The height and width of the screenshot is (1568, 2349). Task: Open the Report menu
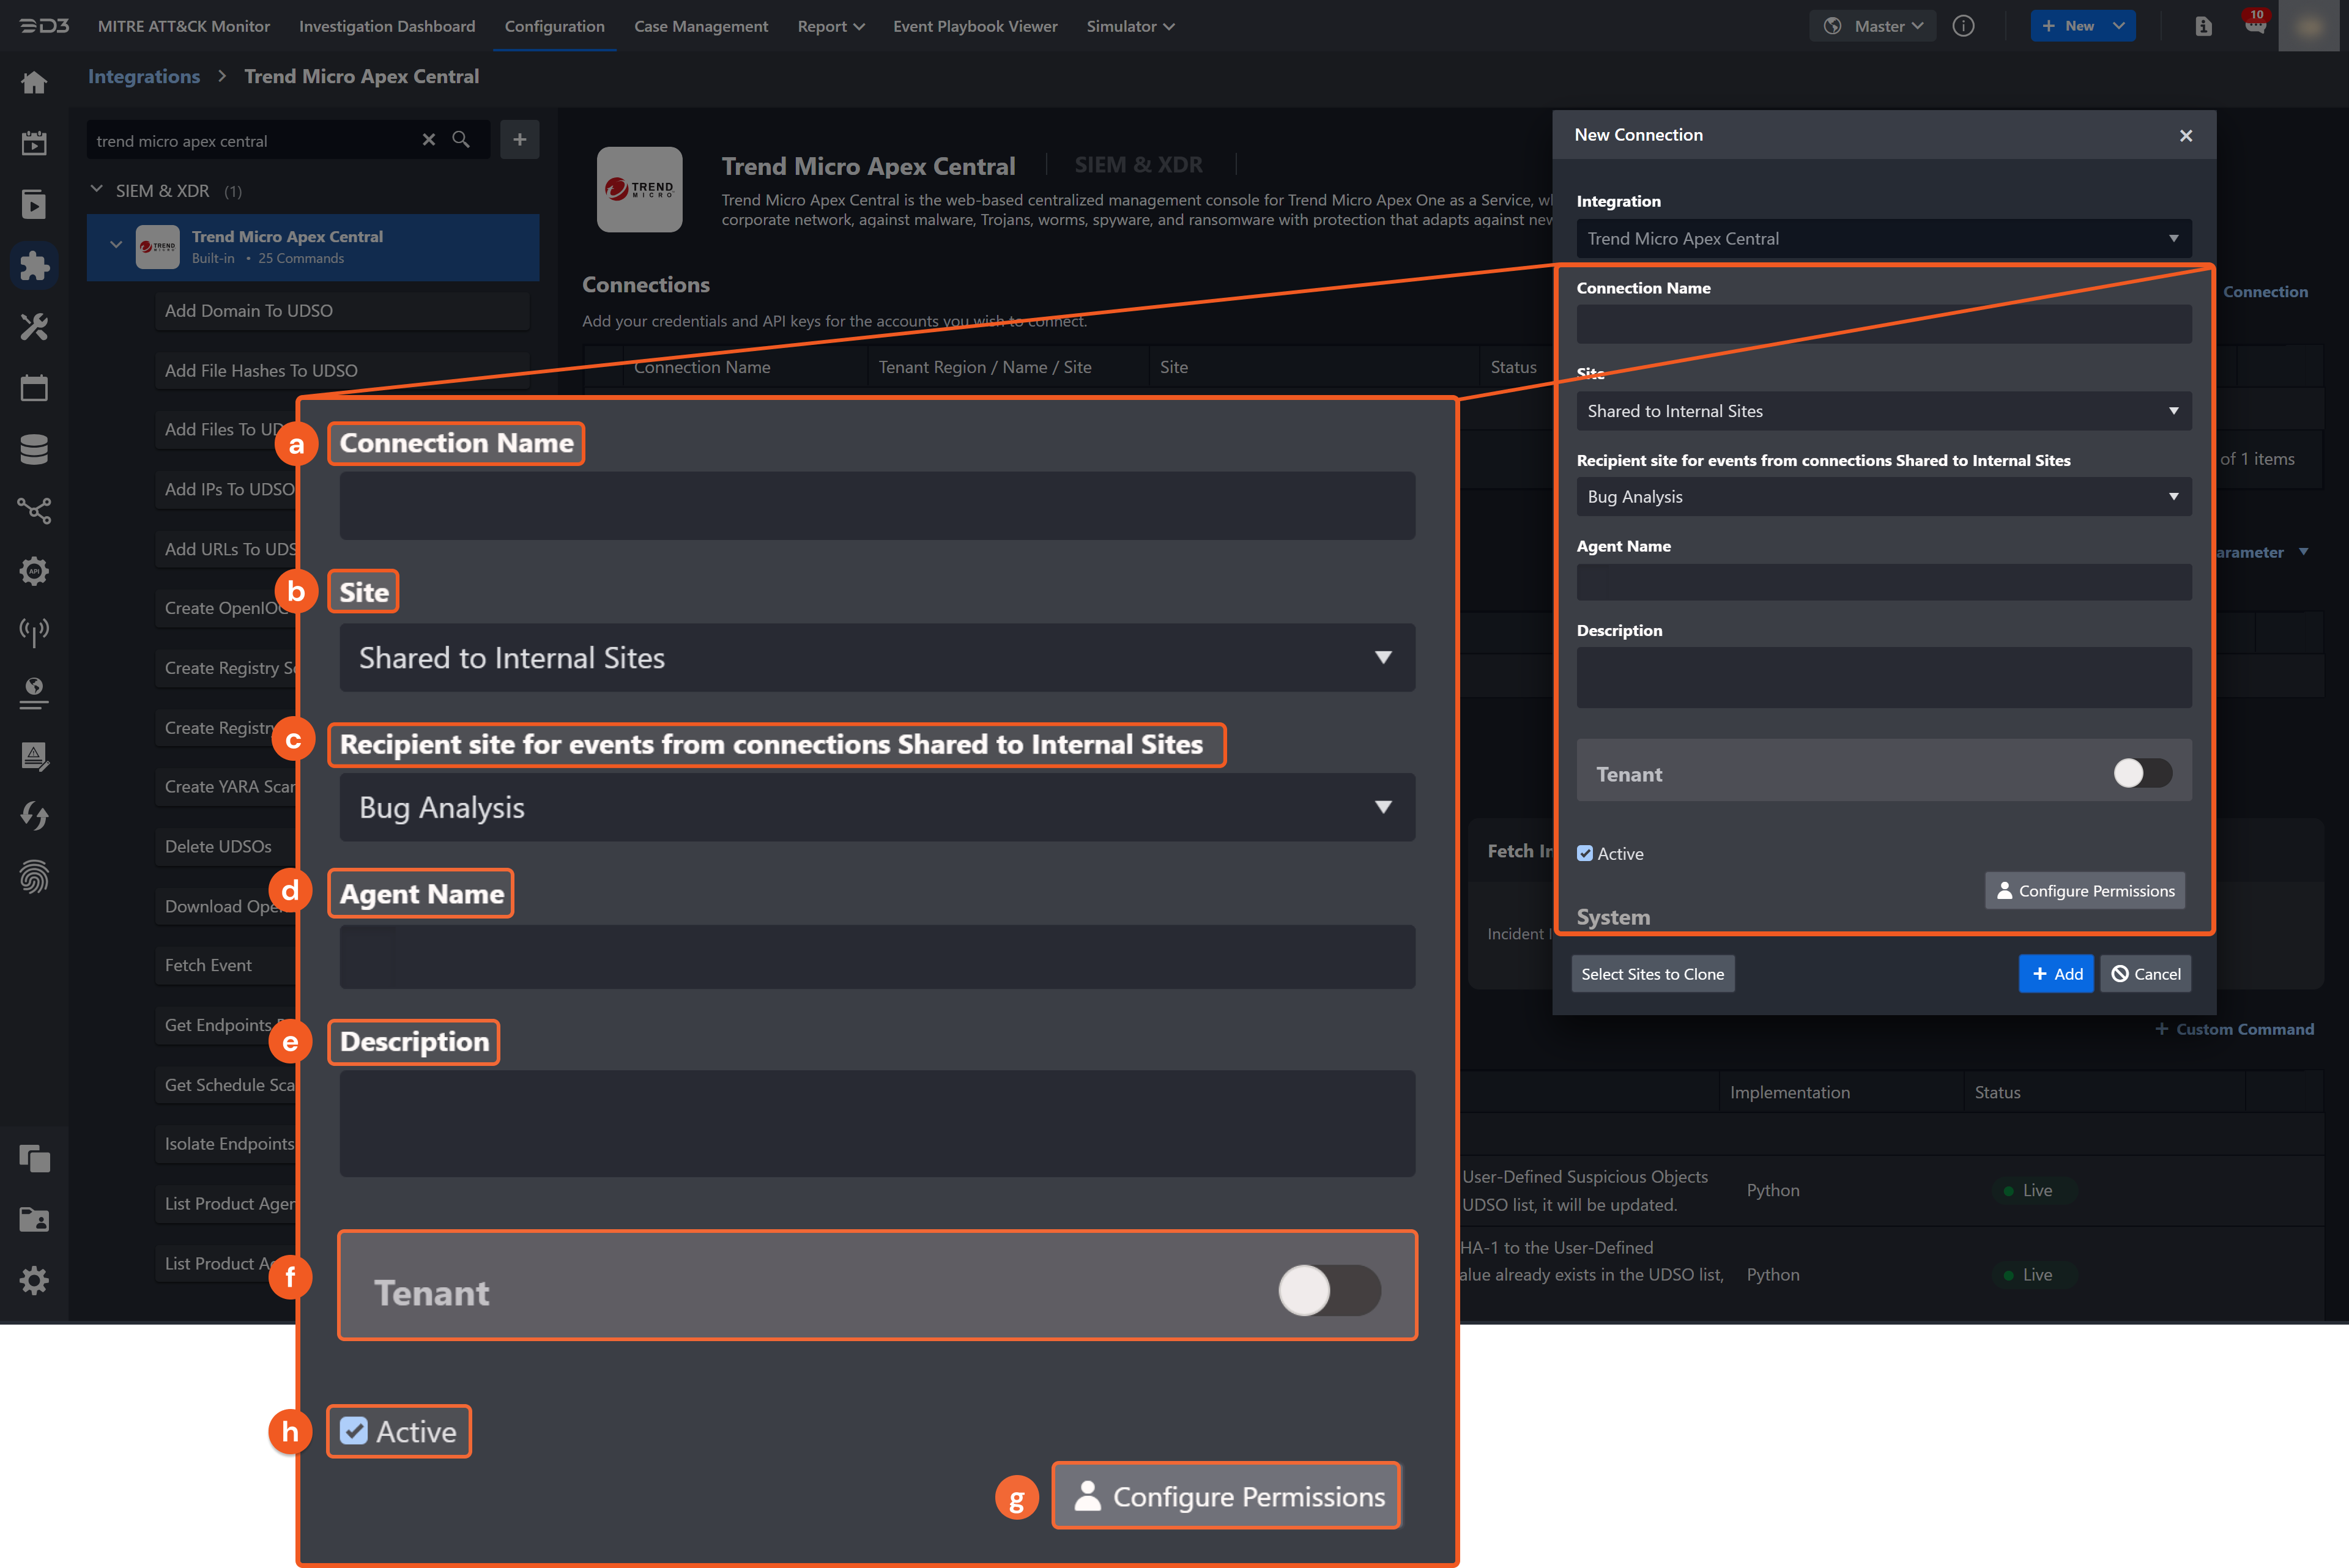(x=830, y=26)
